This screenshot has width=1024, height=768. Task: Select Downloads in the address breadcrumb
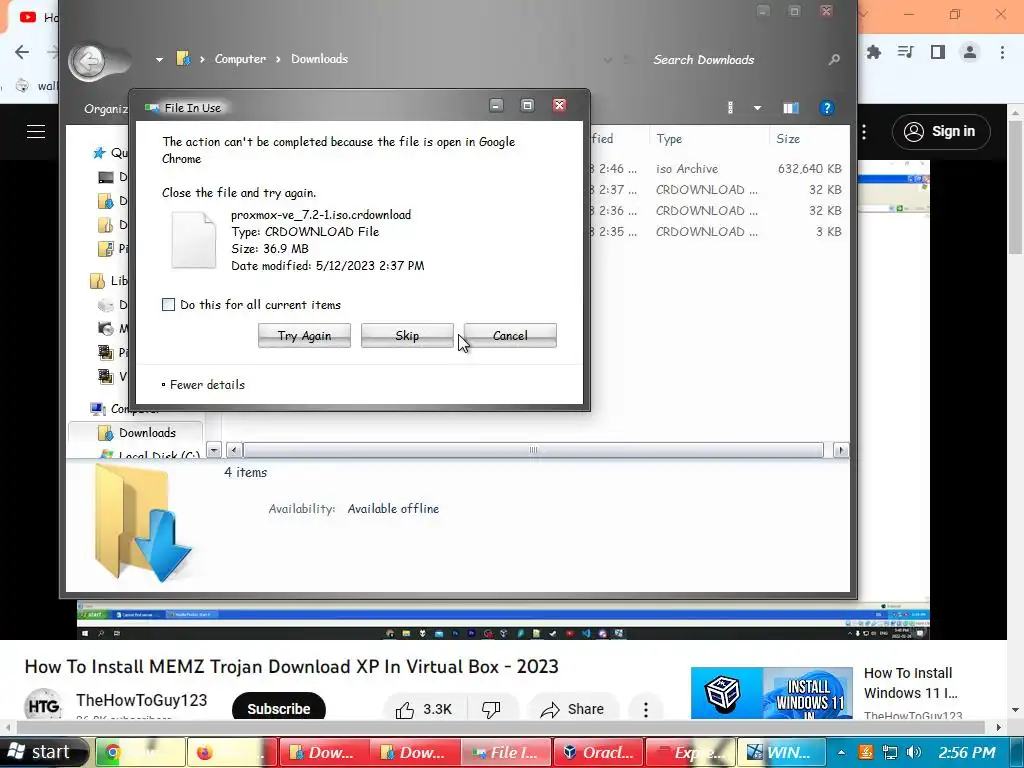pos(319,59)
